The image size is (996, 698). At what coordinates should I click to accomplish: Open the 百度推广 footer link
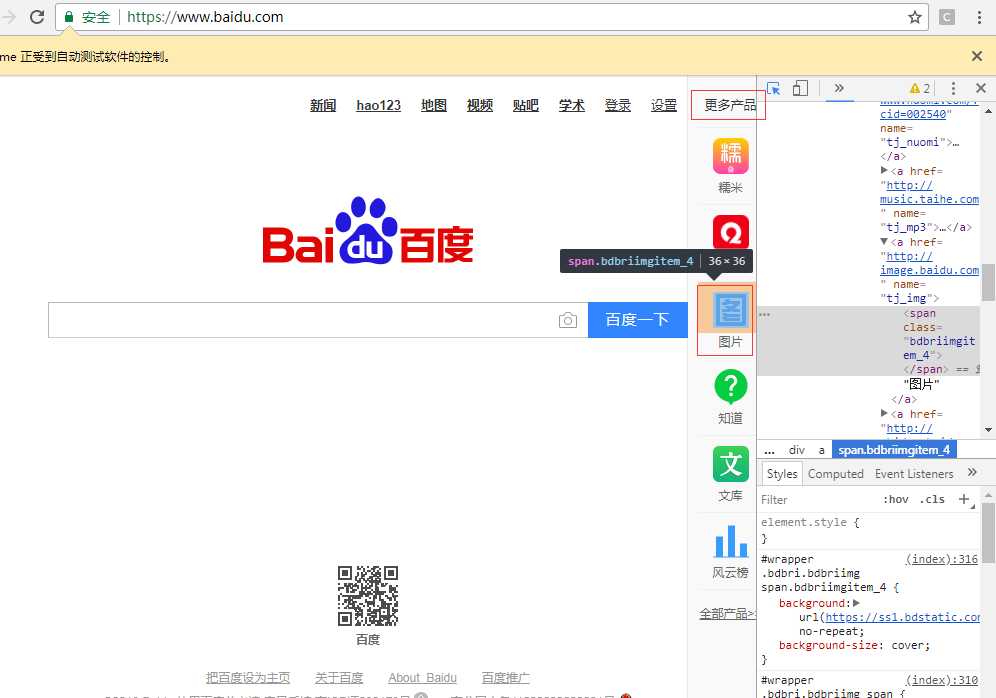506,678
